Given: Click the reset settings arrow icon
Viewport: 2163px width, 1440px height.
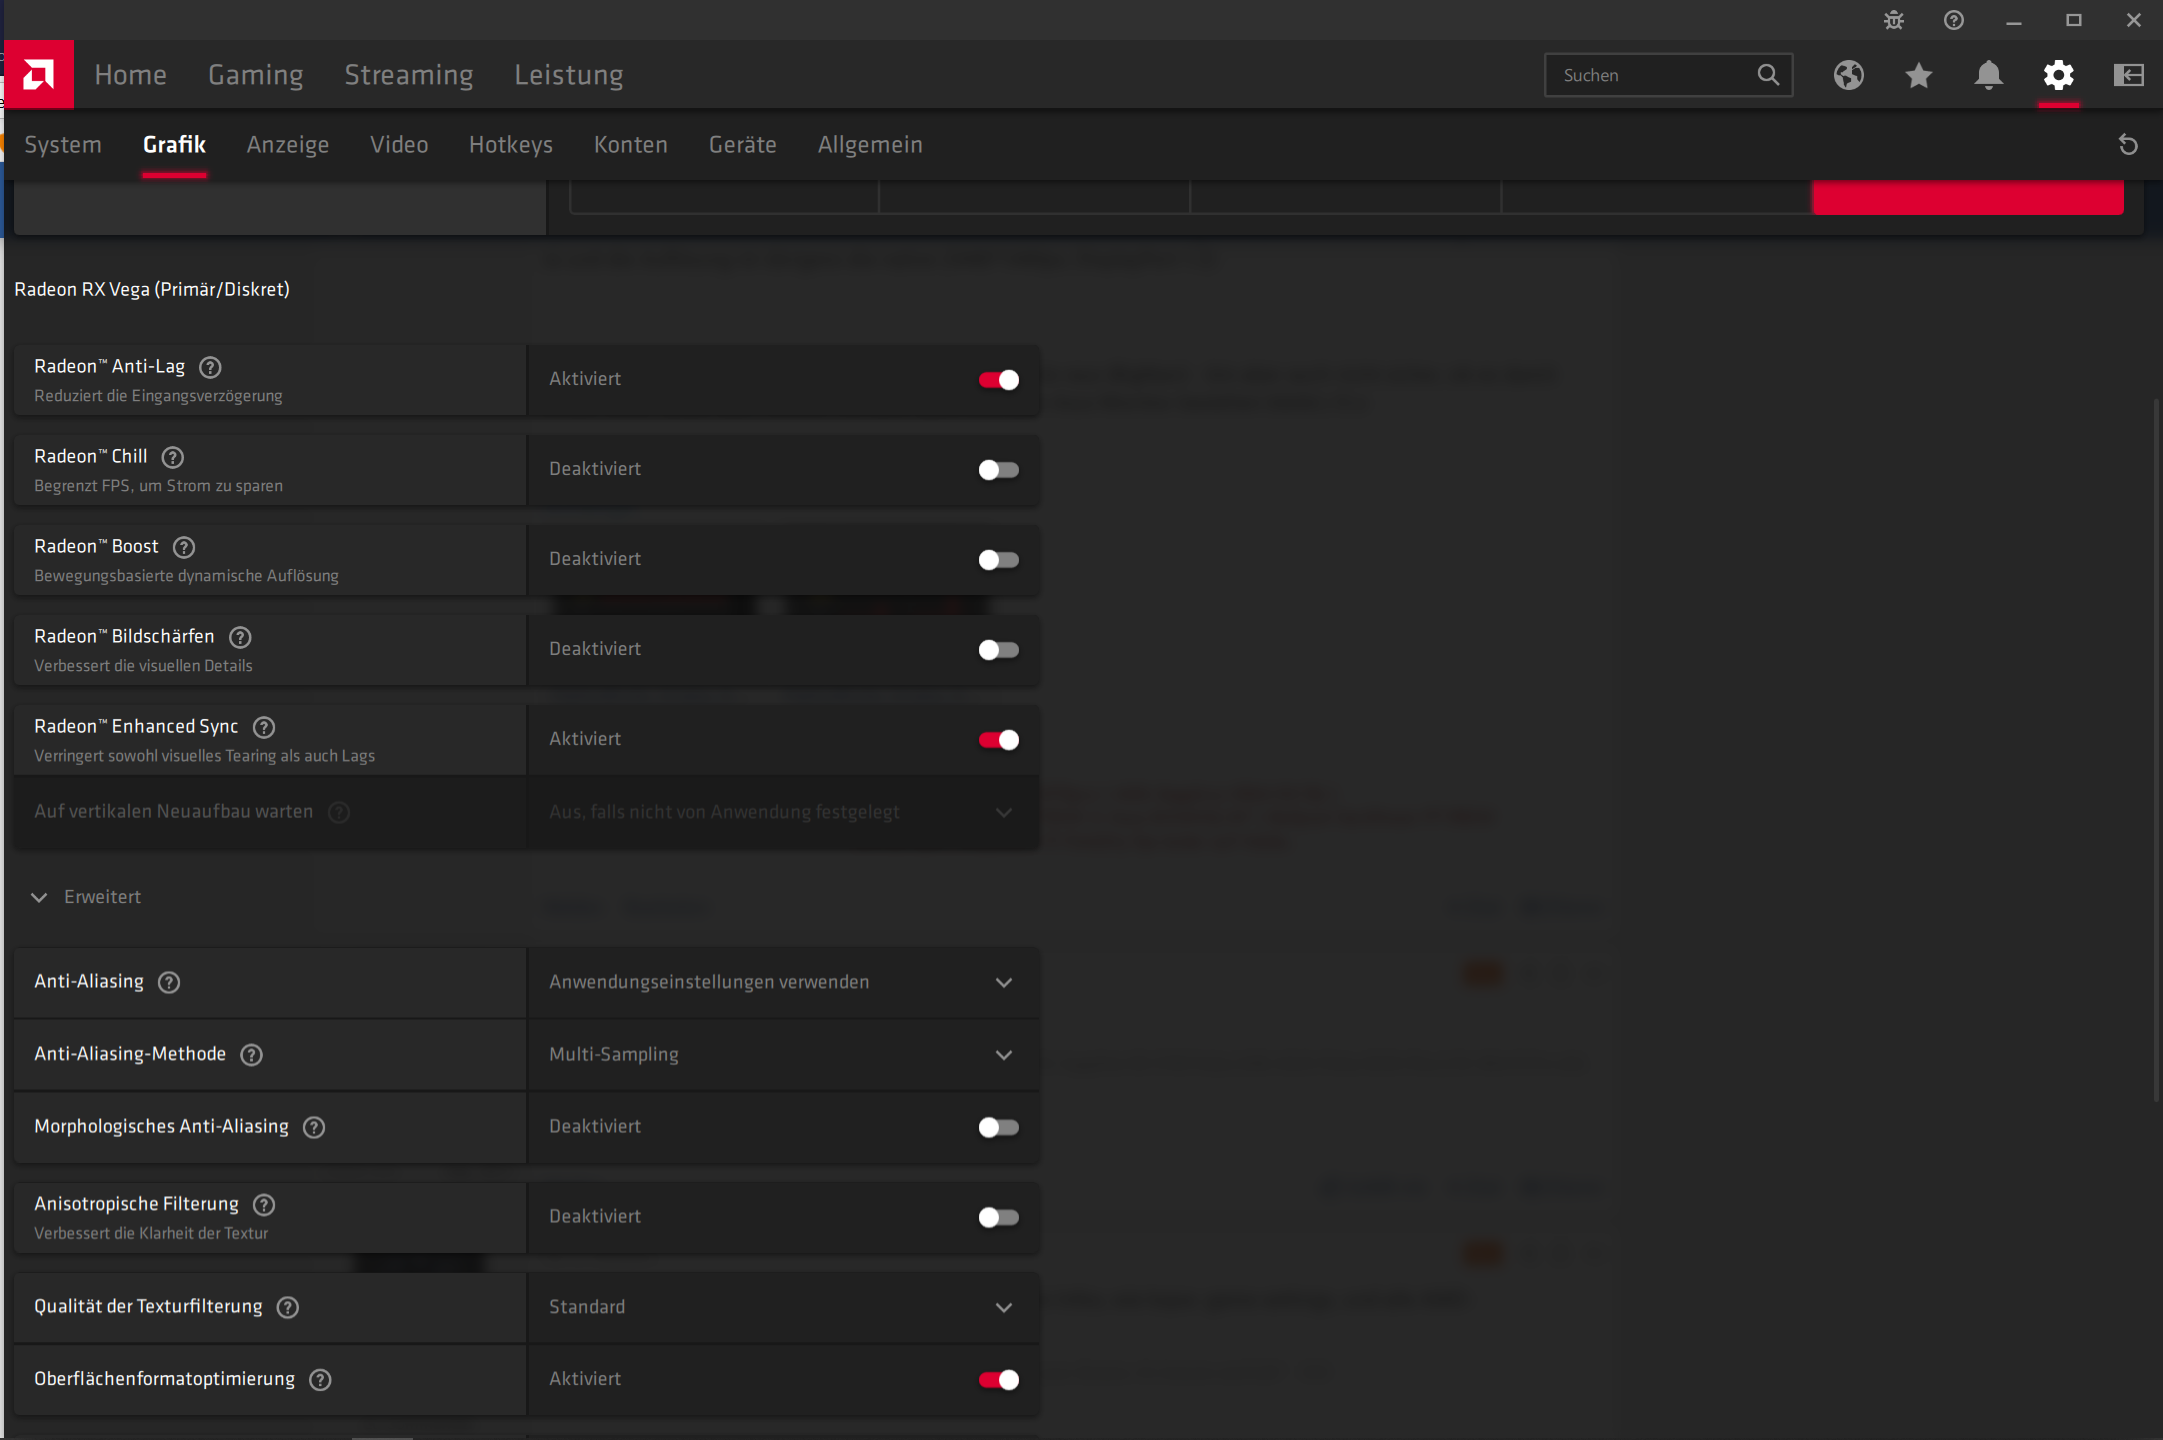Looking at the screenshot, I should pyautogui.click(x=2128, y=145).
